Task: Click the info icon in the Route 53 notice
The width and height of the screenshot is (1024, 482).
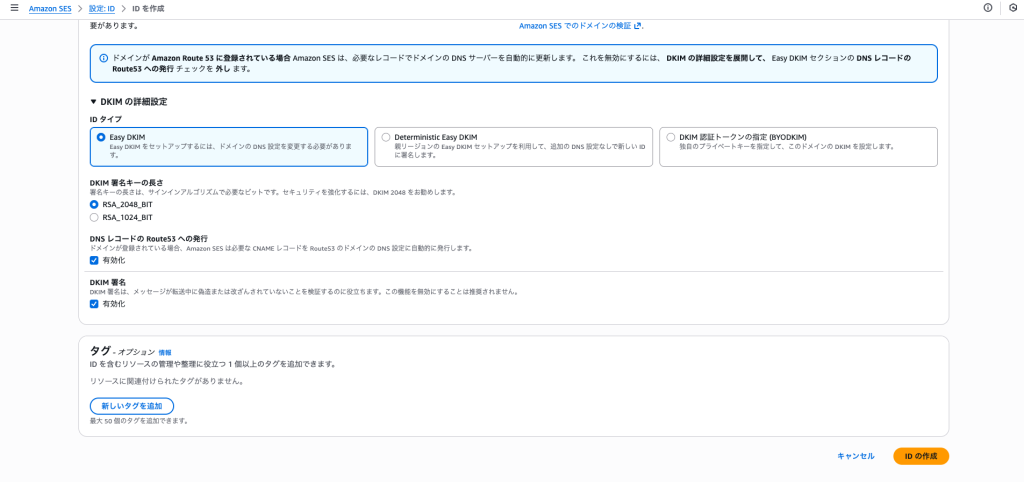Action: click(x=104, y=58)
